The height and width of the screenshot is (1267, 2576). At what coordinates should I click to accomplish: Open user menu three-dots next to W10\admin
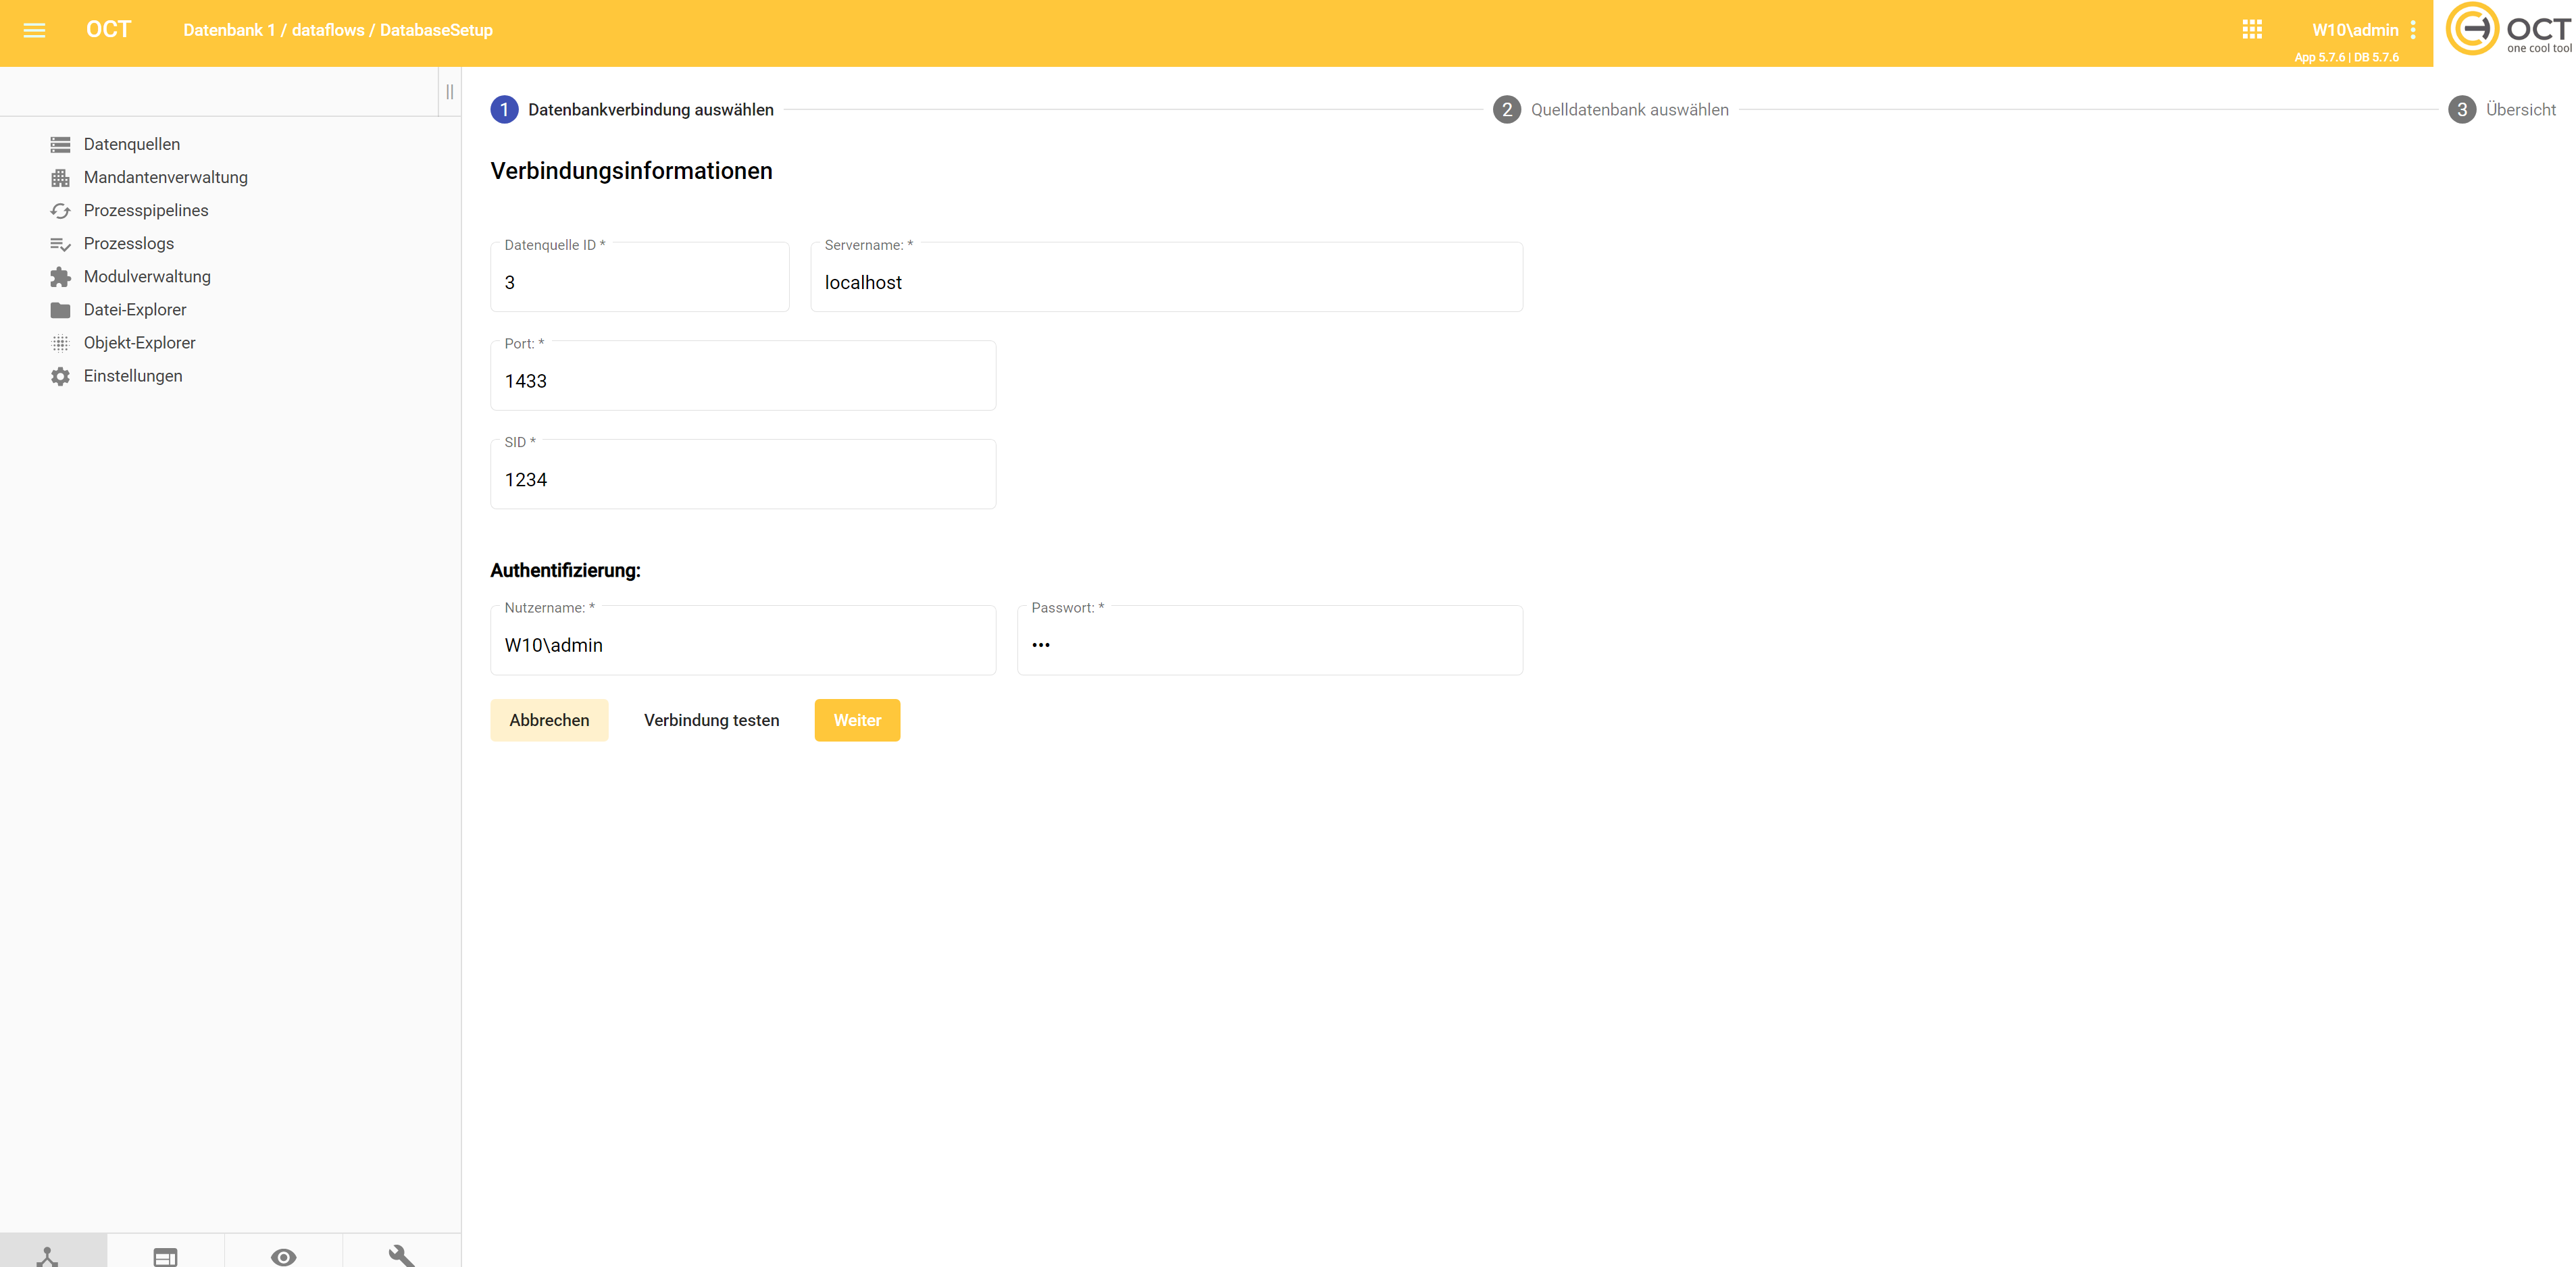point(2413,30)
